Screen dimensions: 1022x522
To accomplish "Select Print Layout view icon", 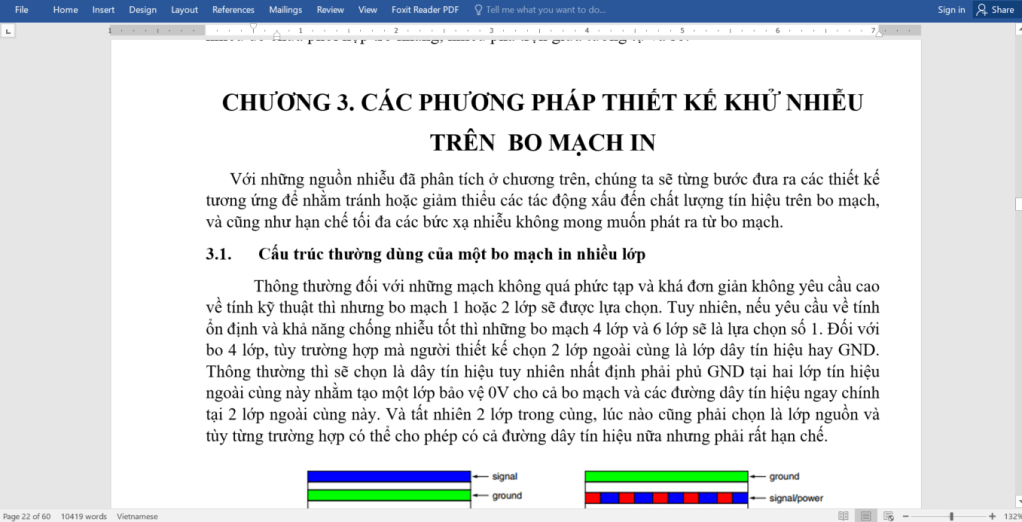I will pos(866,516).
